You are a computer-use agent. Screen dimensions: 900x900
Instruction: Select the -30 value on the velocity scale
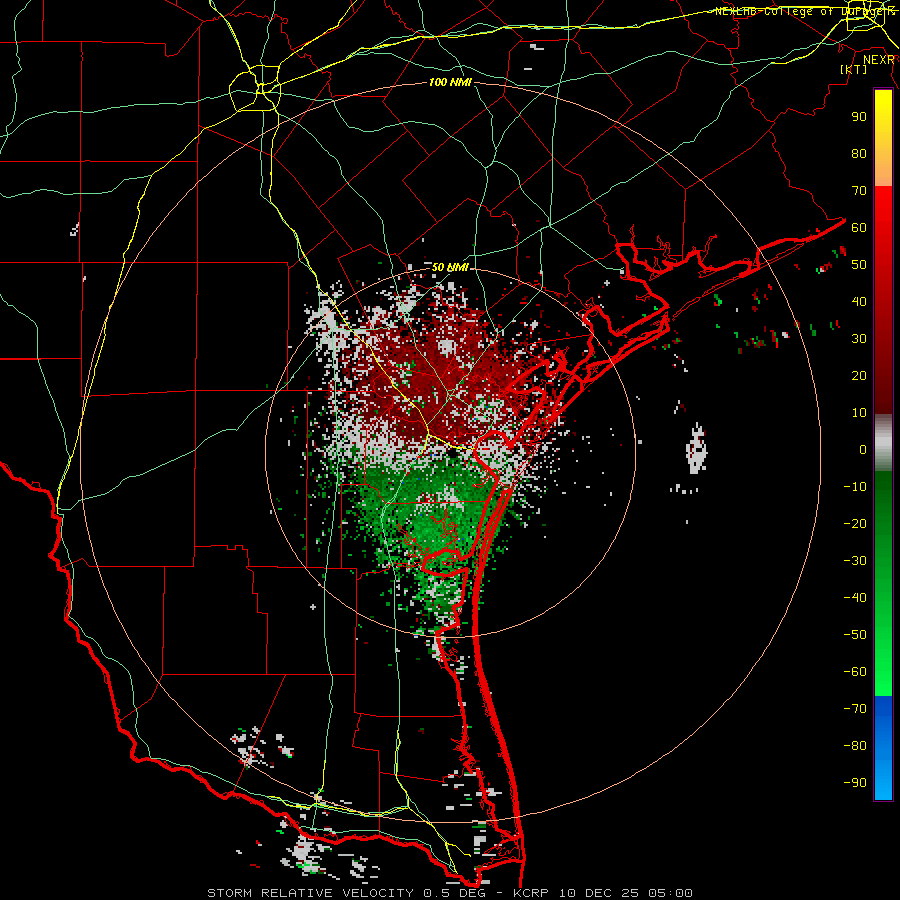coord(855,561)
